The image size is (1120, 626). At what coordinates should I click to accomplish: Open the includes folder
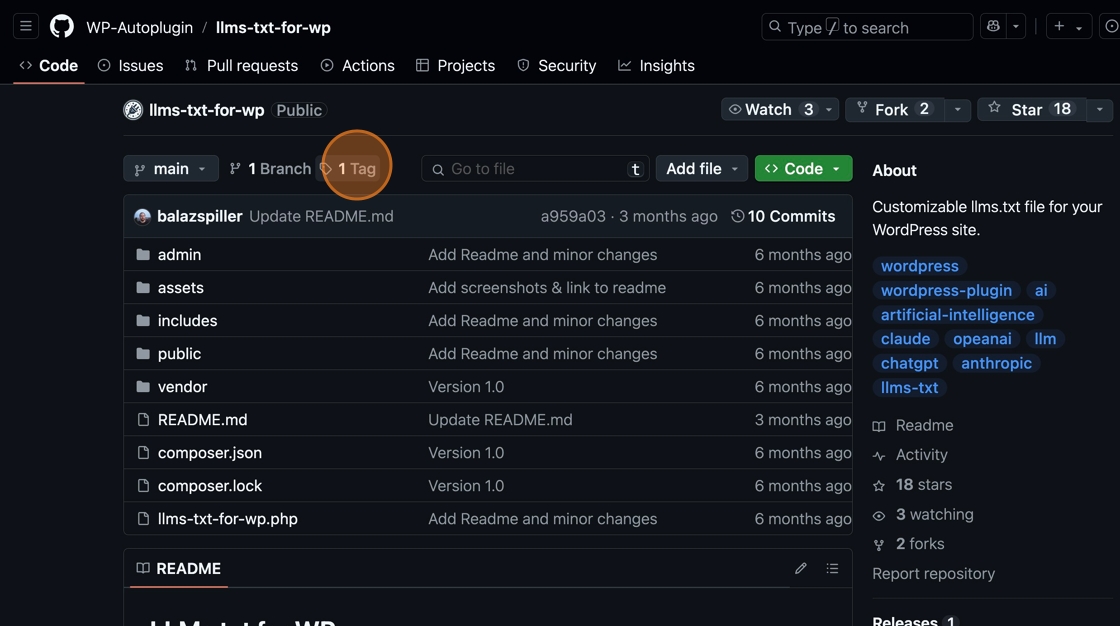click(x=187, y=321)
